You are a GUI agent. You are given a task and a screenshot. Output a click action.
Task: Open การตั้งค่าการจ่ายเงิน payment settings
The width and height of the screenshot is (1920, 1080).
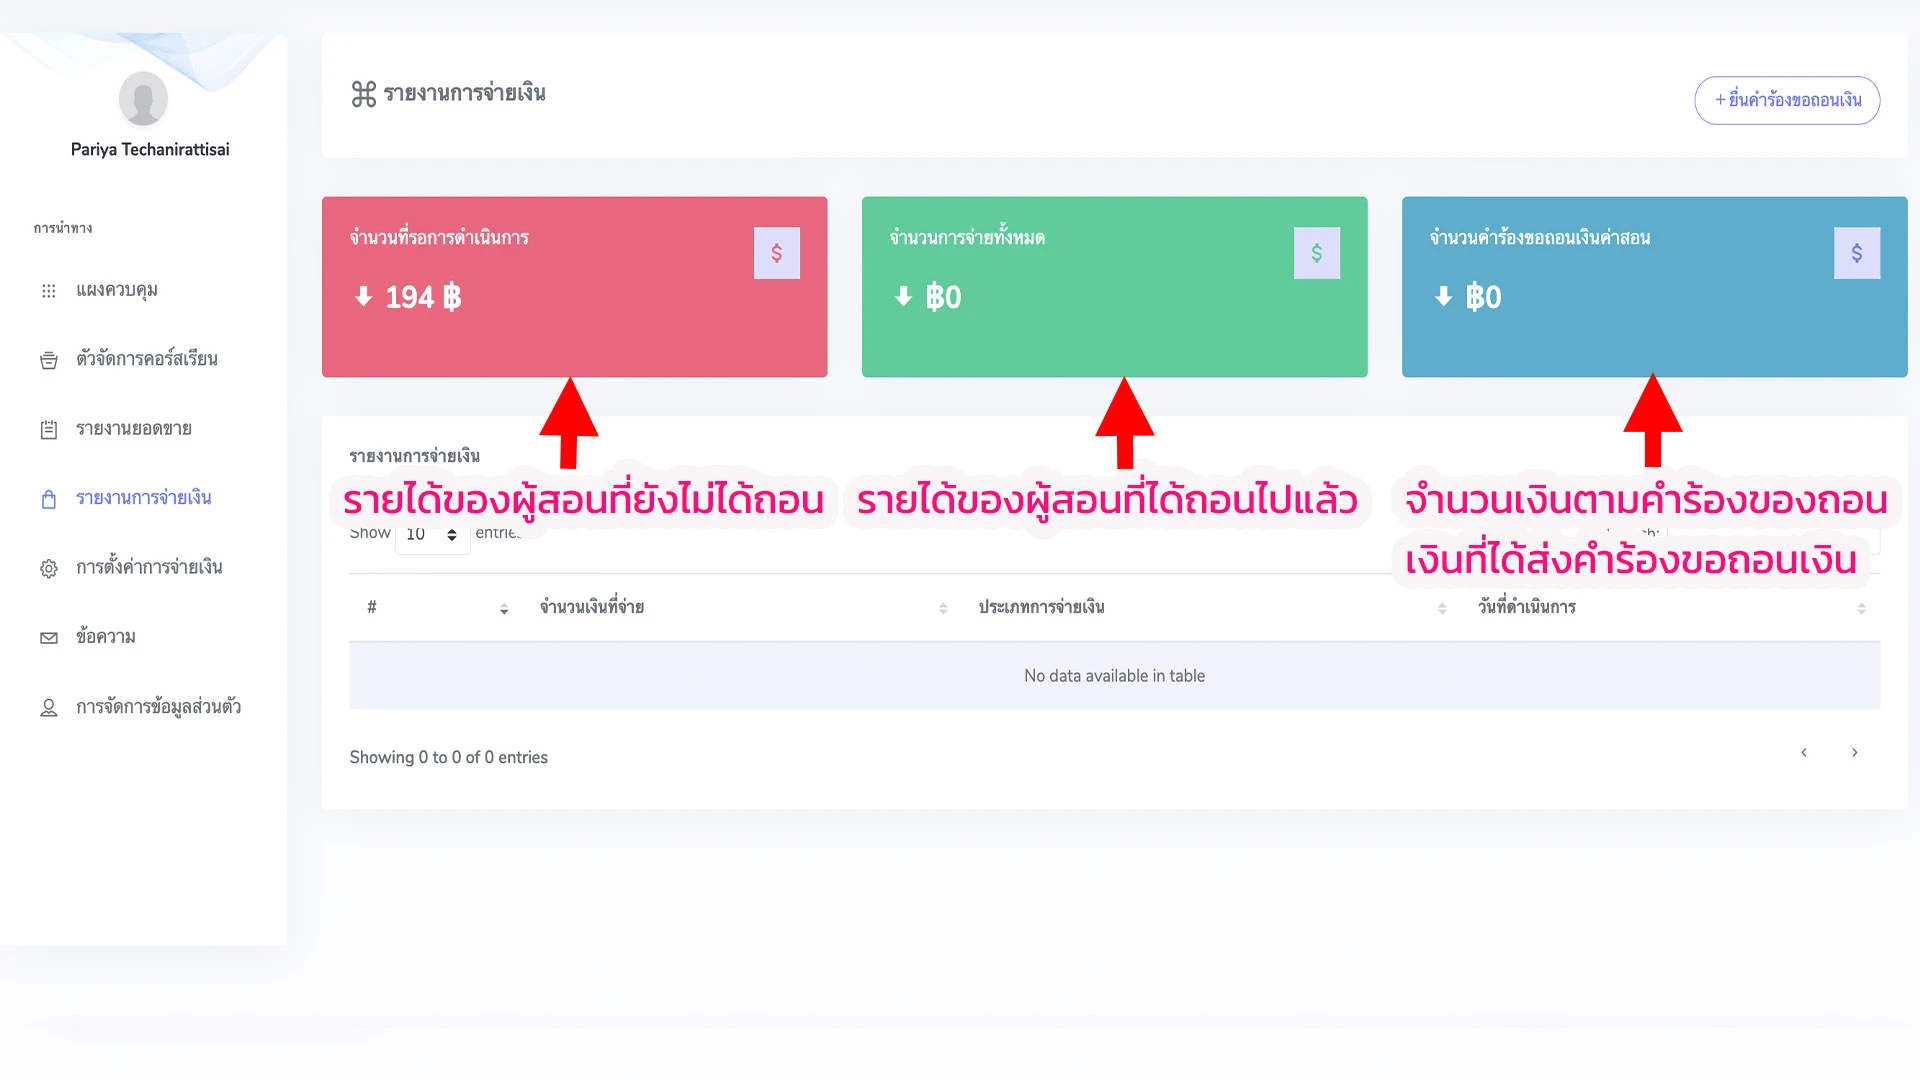point(149,567)
